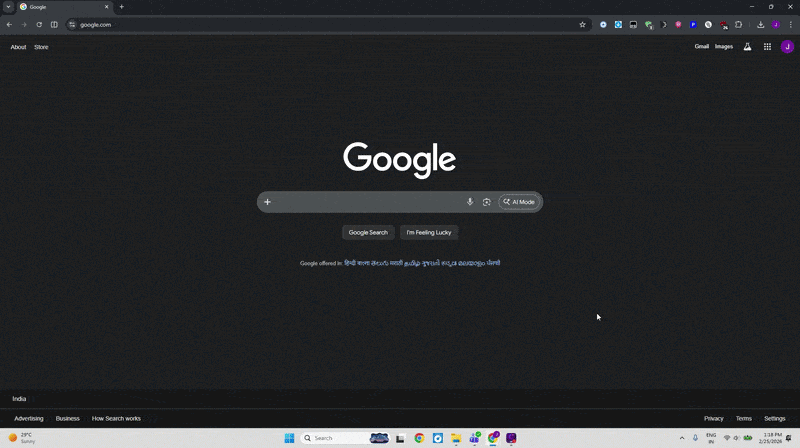This screenshot has height=448, width=800.
Task: Open How Search works link
Action: point(116,418)
